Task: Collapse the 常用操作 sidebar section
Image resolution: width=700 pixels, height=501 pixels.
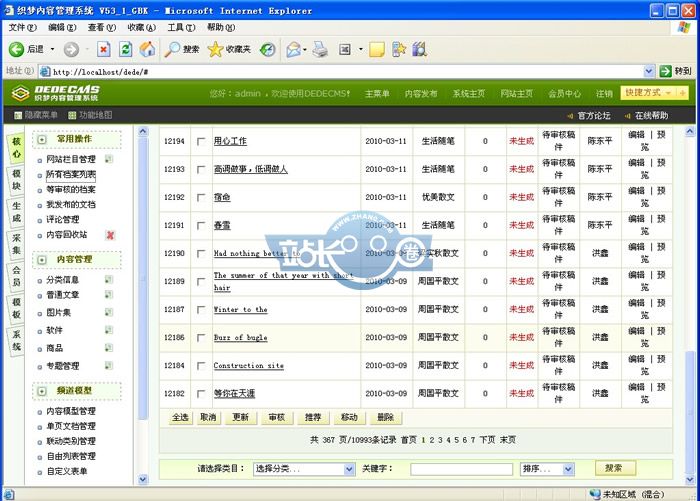Action: coord(42,139)
